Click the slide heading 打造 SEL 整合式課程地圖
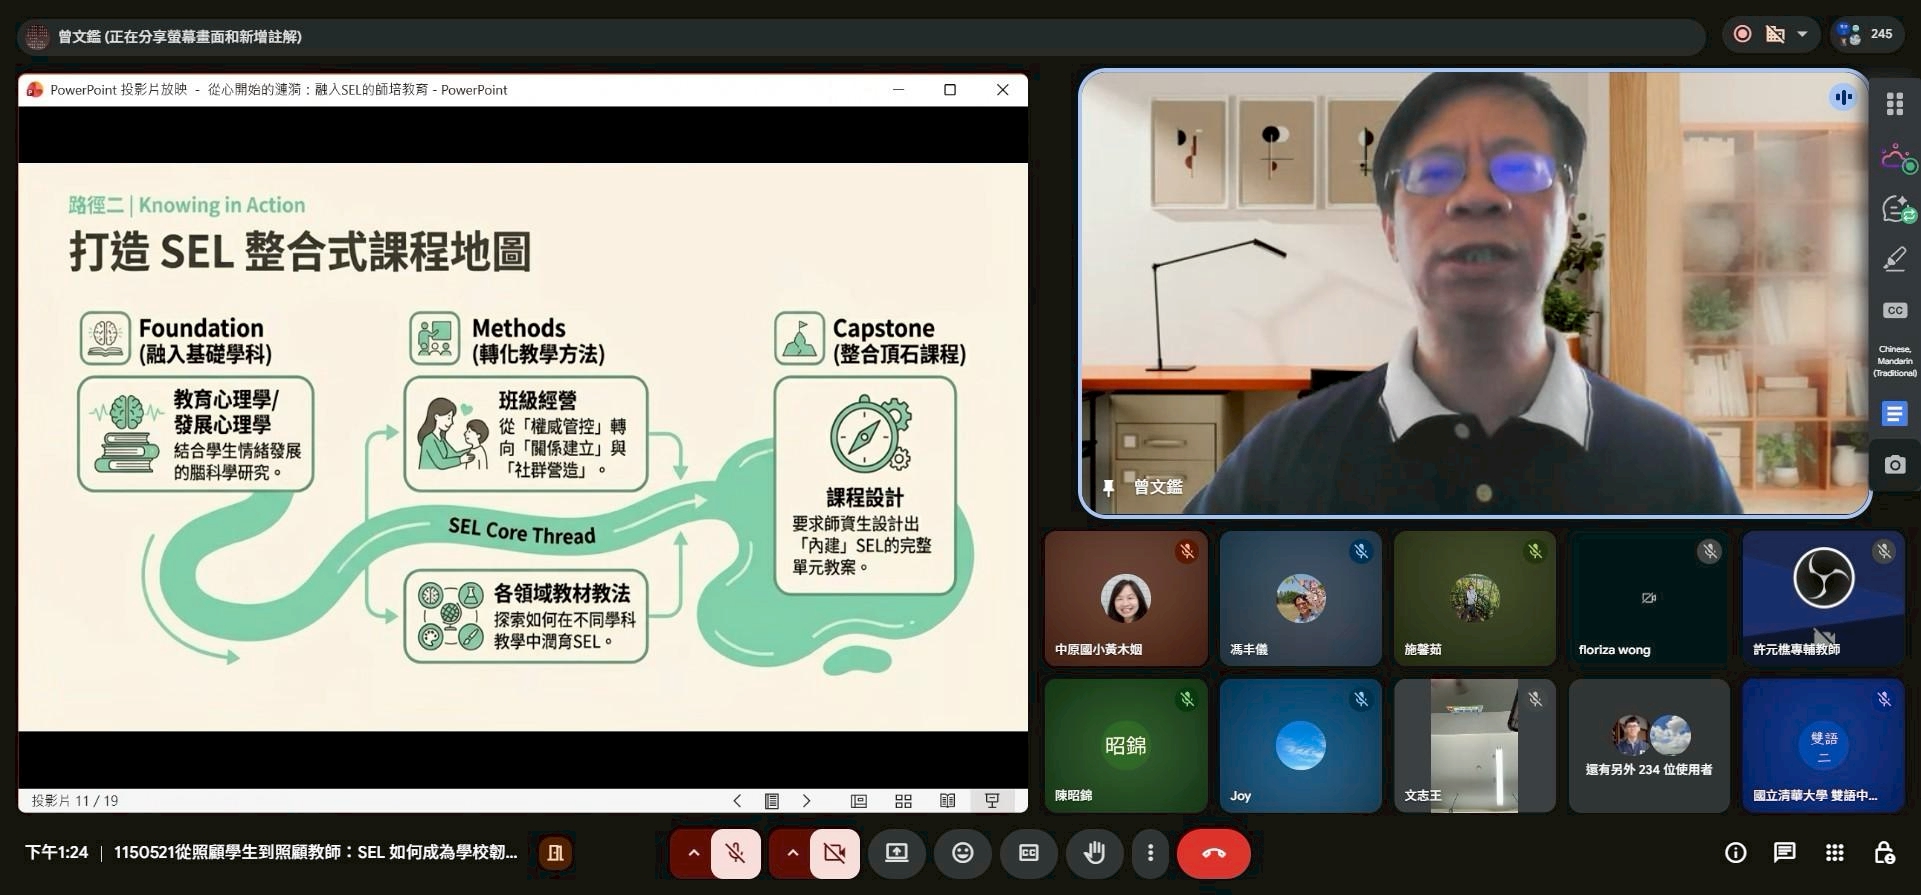This screenshot has width=1921, height=895. click(x=300, y=252)
